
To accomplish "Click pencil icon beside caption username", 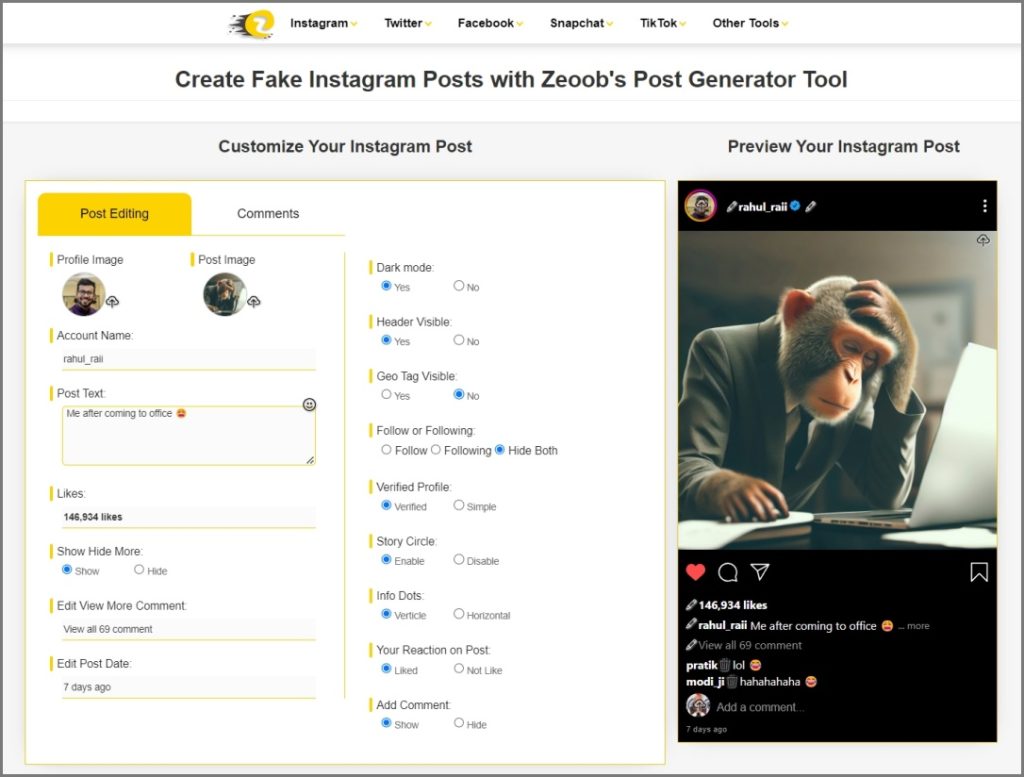I will (691, 624).
